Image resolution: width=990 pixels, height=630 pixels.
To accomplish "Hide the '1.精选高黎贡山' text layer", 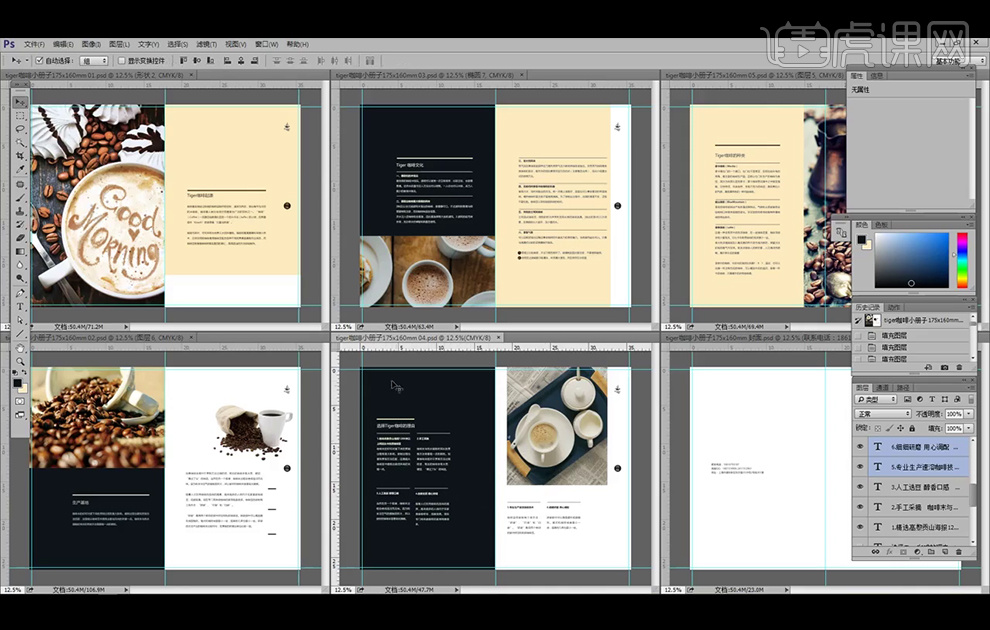I will [x=860, y=527].
